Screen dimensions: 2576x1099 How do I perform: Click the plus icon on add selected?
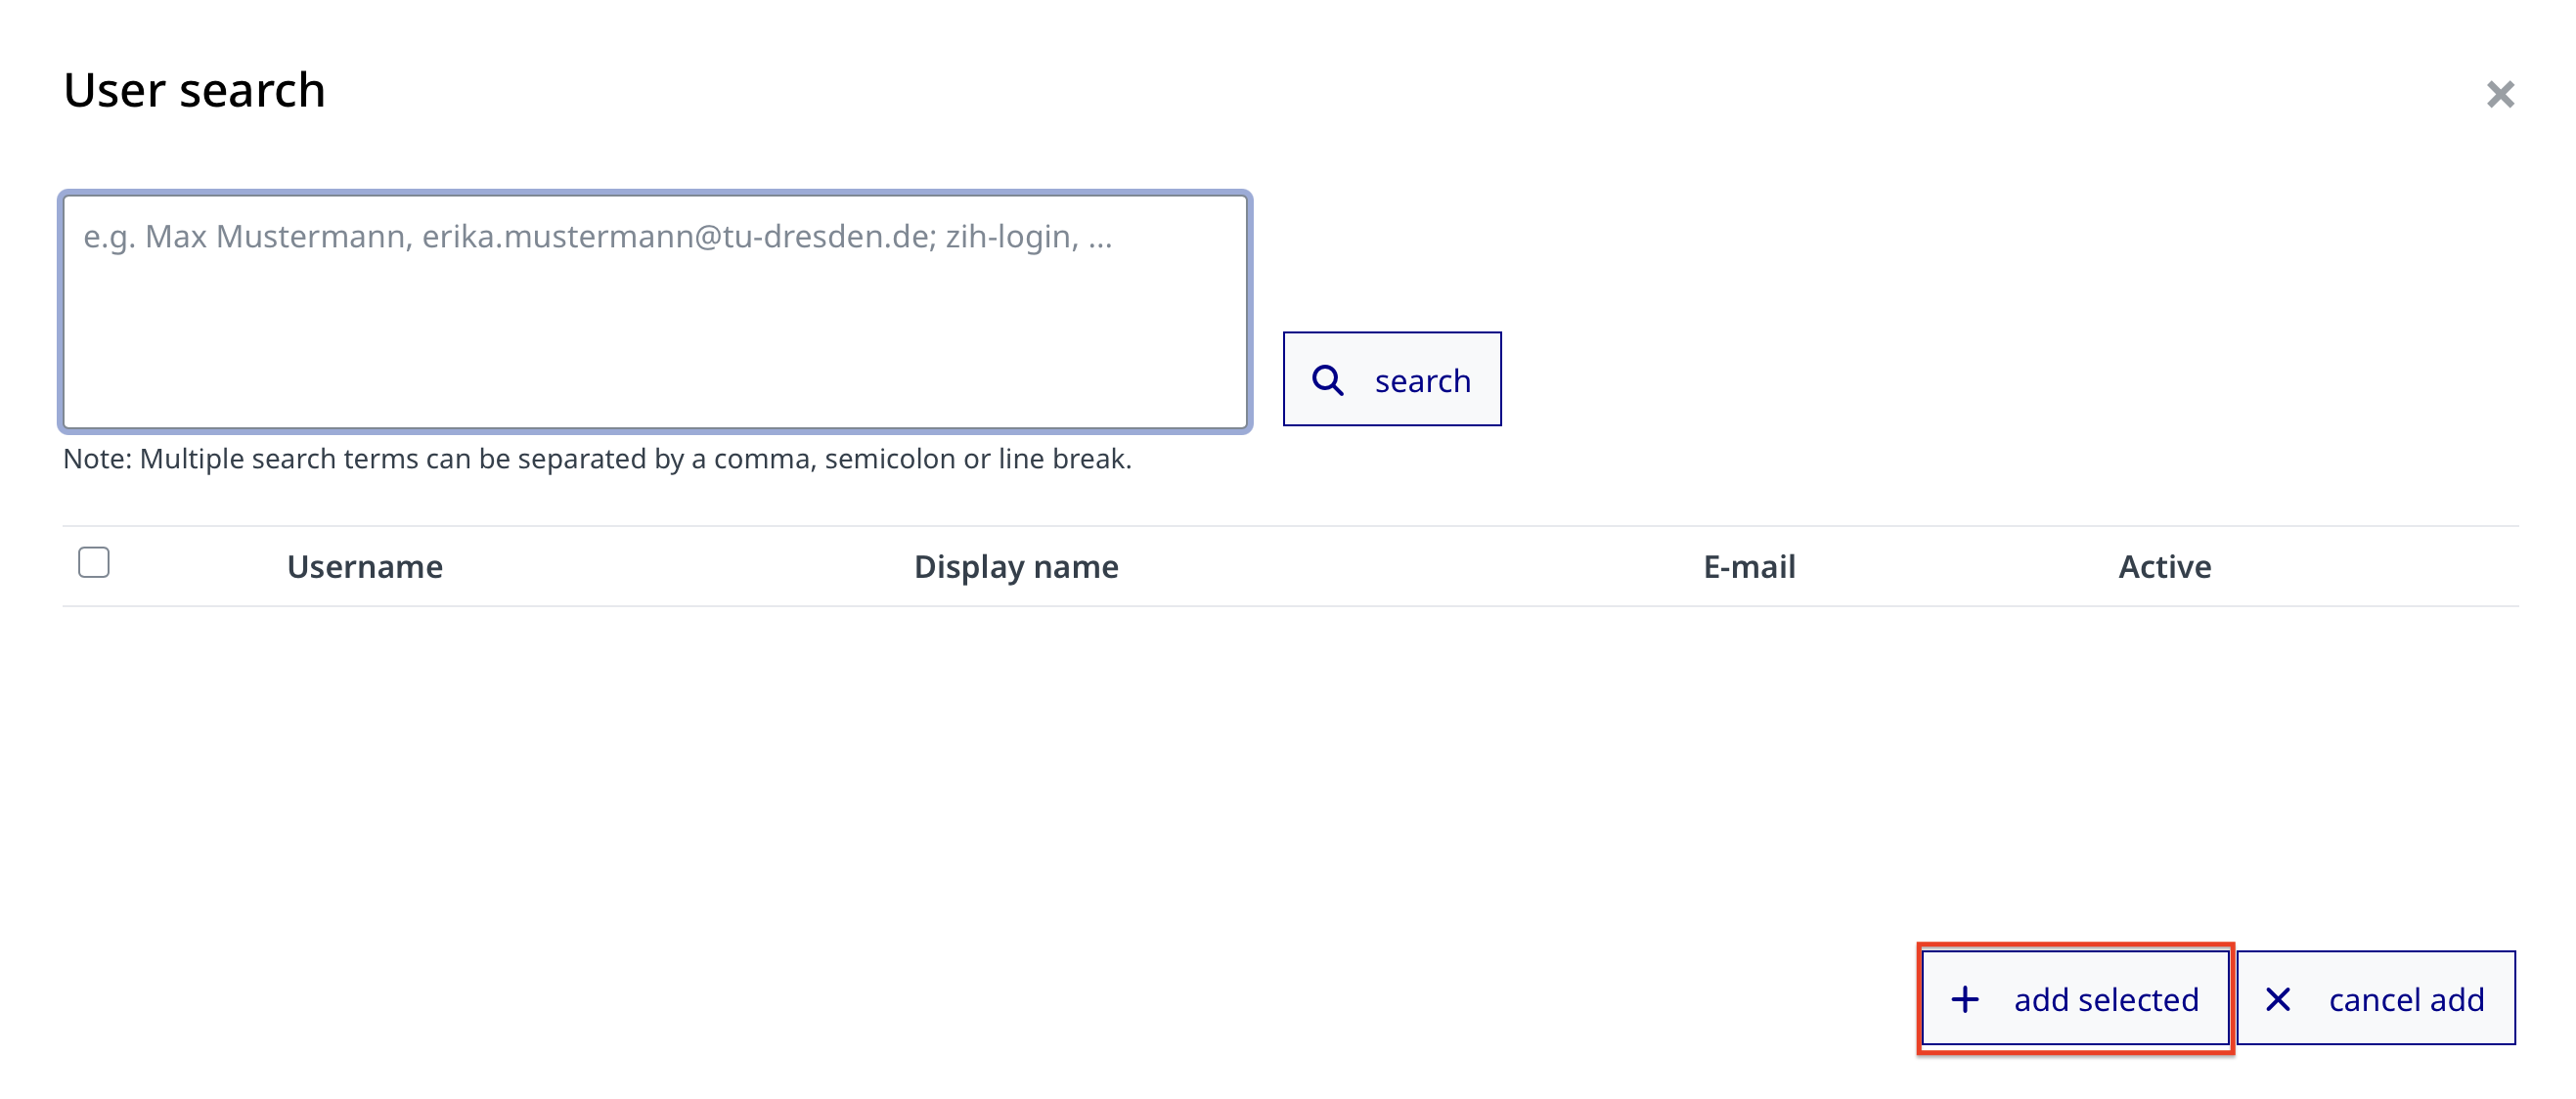click(x=1964, y=998)
